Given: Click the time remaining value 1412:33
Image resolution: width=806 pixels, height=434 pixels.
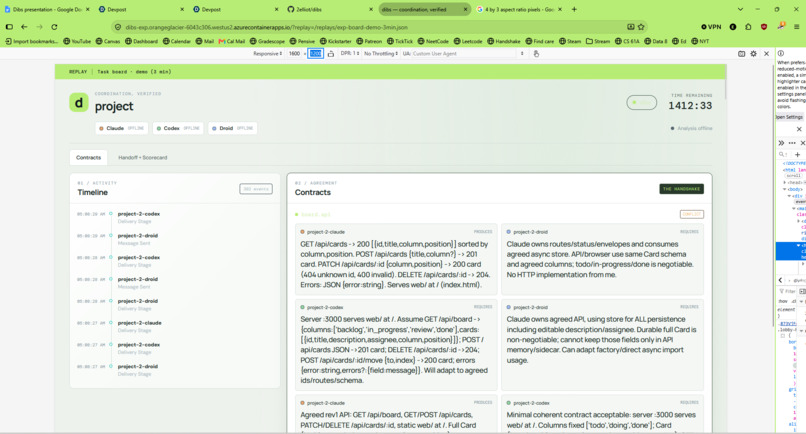Looking at the screenshot, I should point(690,106).
